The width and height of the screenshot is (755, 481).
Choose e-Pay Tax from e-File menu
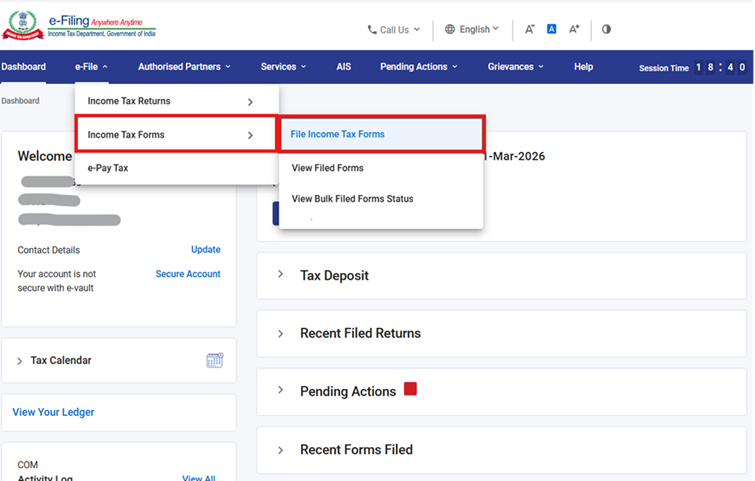108,168
